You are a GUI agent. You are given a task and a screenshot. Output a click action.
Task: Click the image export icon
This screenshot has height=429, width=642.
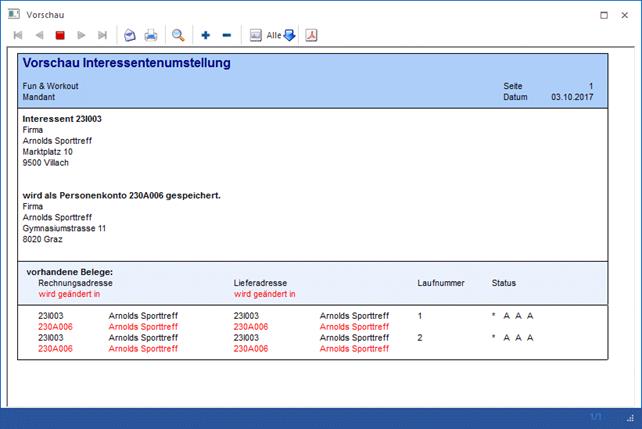click(255, 35)
